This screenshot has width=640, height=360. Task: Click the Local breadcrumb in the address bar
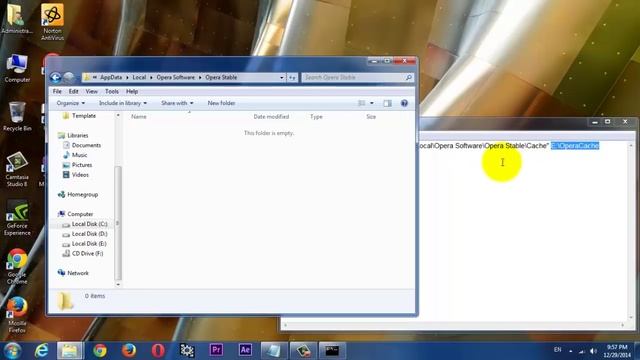[x=139, y=78]
